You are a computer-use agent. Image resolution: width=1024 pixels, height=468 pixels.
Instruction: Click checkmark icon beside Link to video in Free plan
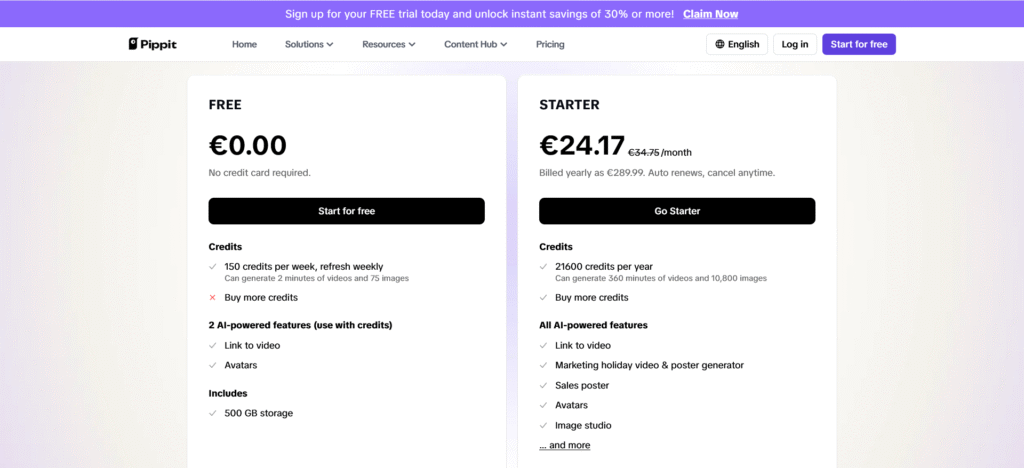coord(212,345)
